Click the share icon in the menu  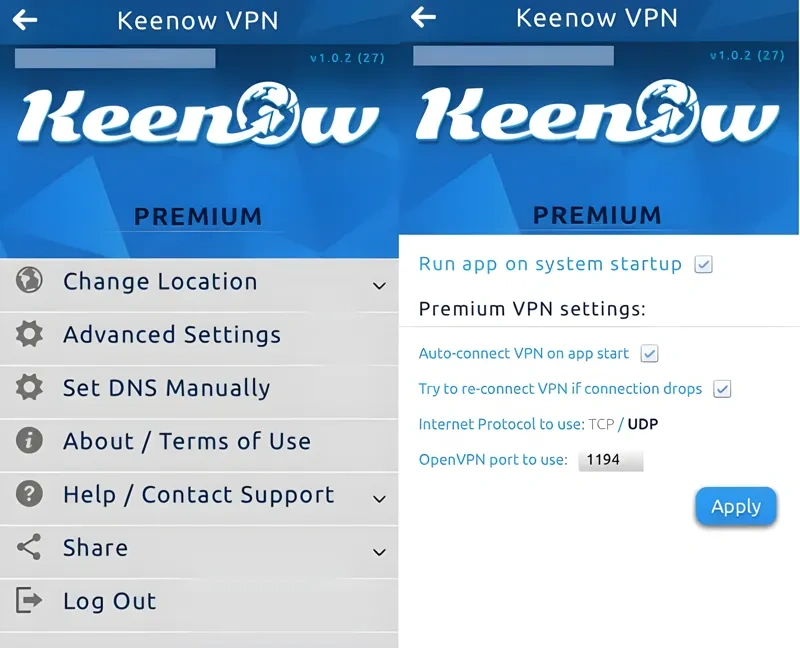[29, 547]
